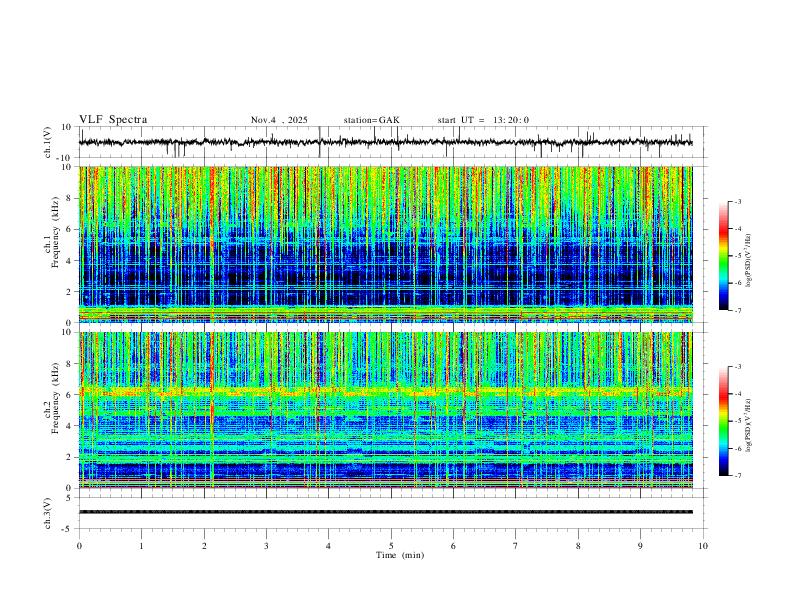Viewport: 792px width, 612px height.
Task: Click the ch.2 'Frequency (kHz)' axis label
Action: pos(56,397)
